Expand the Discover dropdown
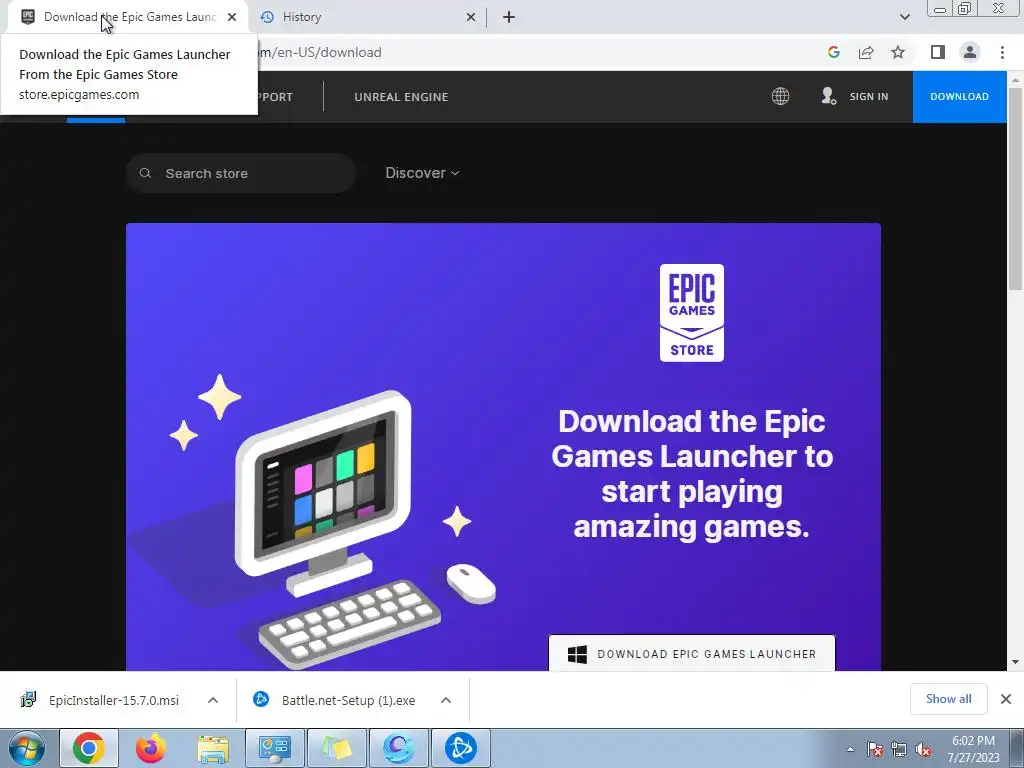 [x=422, y=173]
